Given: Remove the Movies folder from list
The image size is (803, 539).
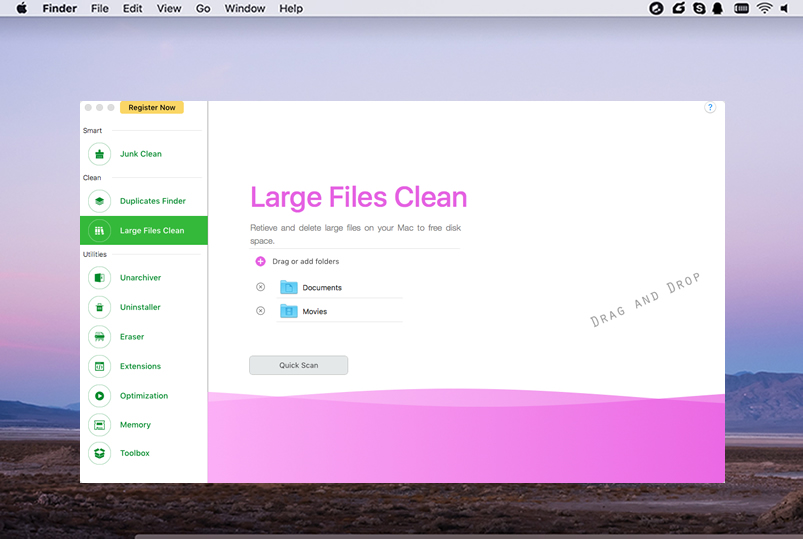Looking at the screenshot, I should coord(260,311).
